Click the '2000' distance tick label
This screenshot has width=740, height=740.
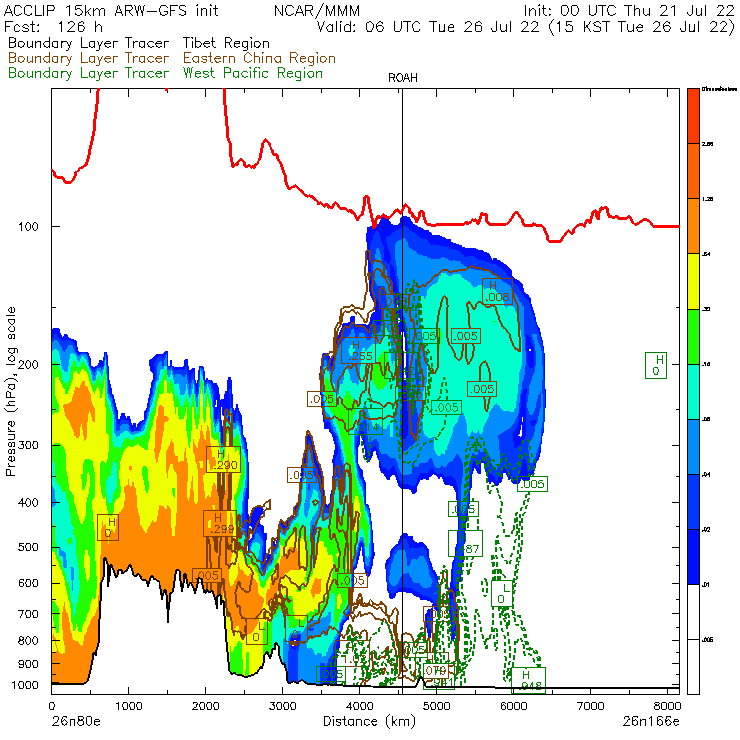coord(205,706)
